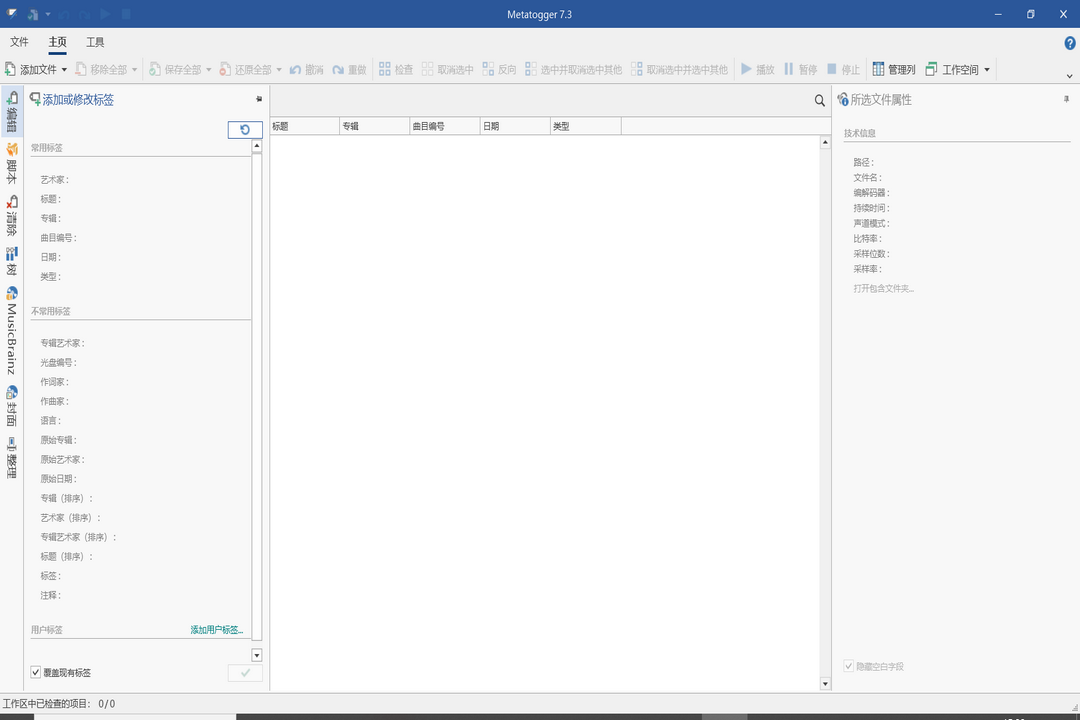Open the 文件 menu
Image resolution: width=1080 pixels, height=720 pixels.
[x=20, y=41]
